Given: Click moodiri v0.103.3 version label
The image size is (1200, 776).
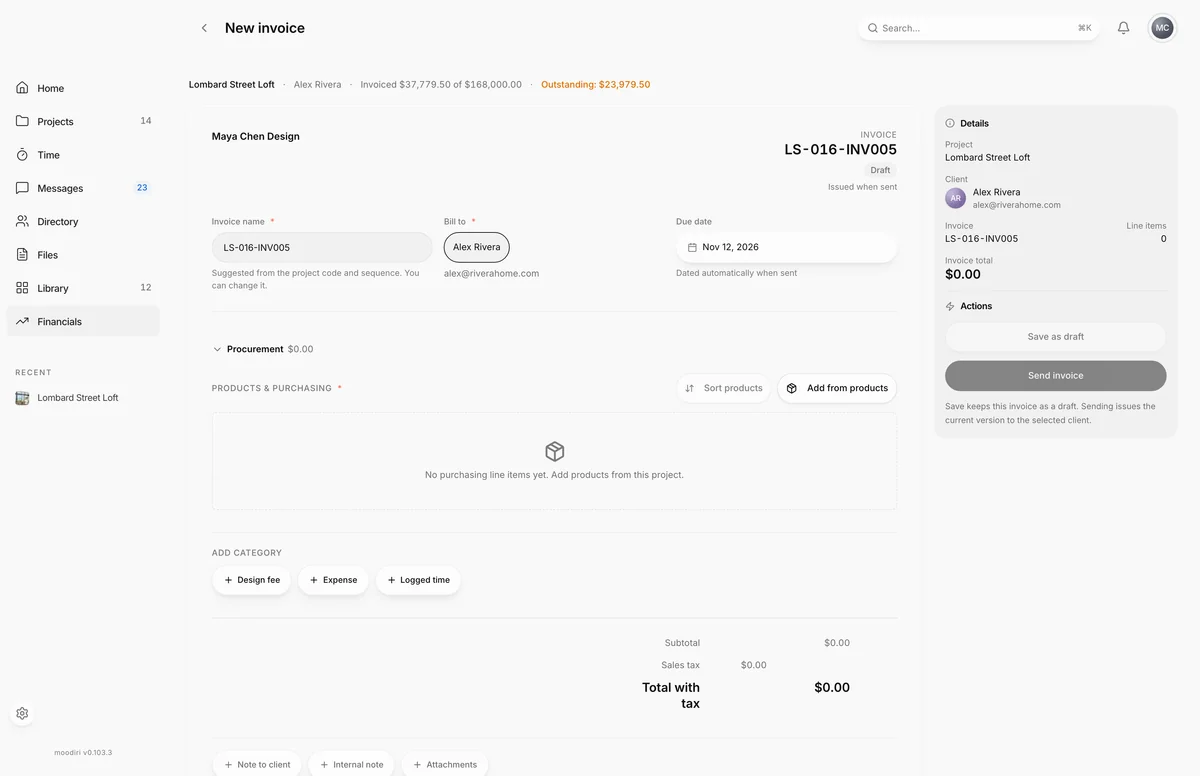Looking at the screenshot, I should click(83, 752).
